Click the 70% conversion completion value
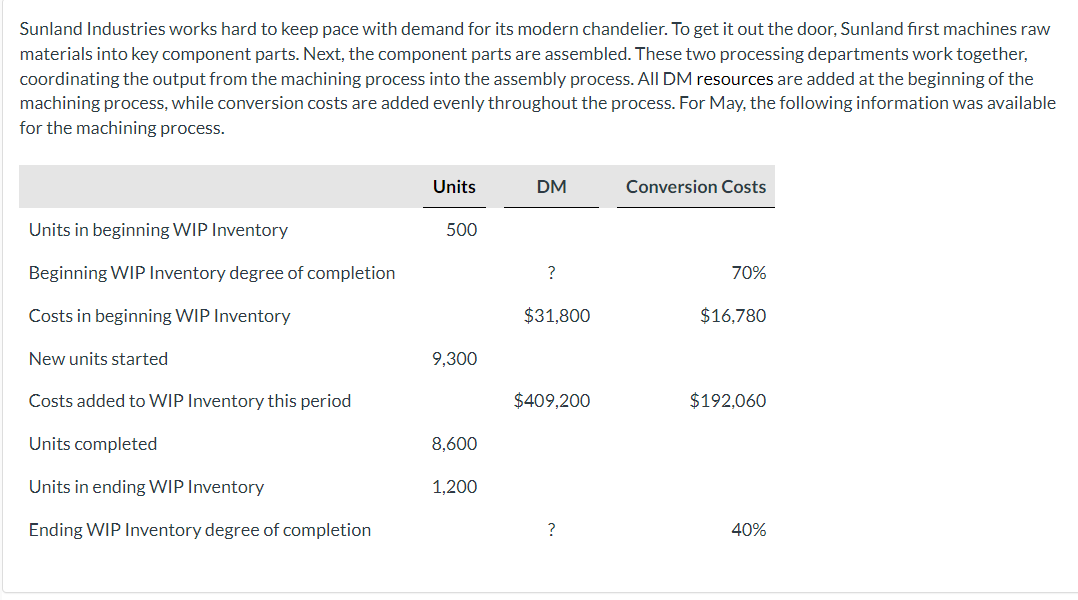Viewport: 1078px width, 600px height. (x=749, y=273)
